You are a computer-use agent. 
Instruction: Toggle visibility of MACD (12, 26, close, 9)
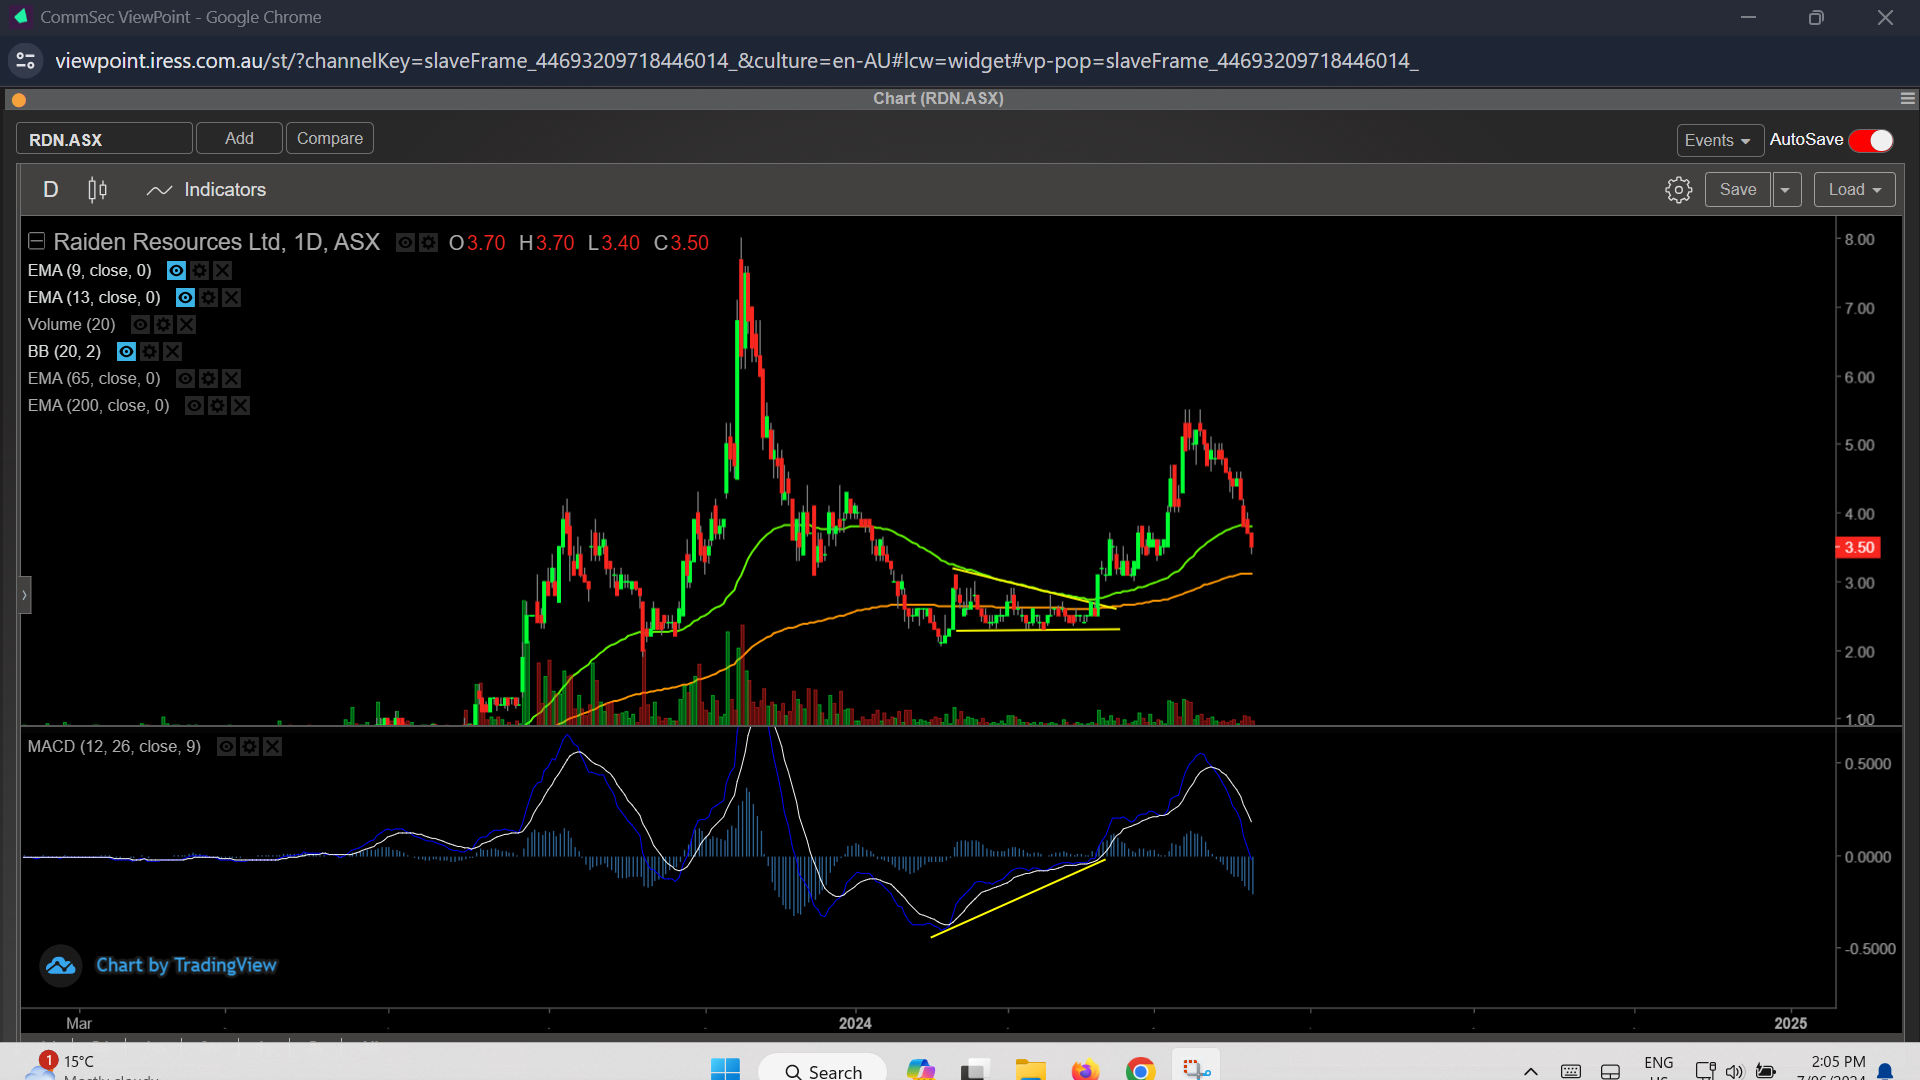pyautogui.click(x=226, y=746)
